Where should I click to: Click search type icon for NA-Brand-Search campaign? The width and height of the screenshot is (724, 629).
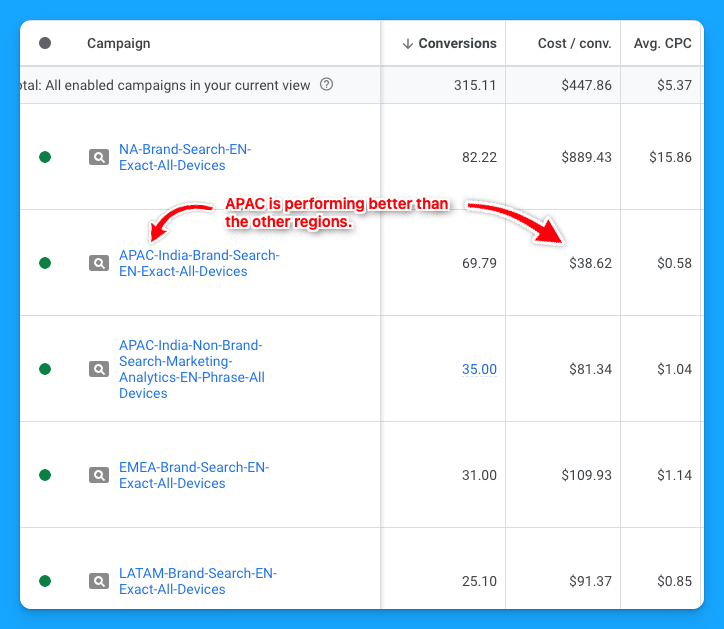point(99,157)
